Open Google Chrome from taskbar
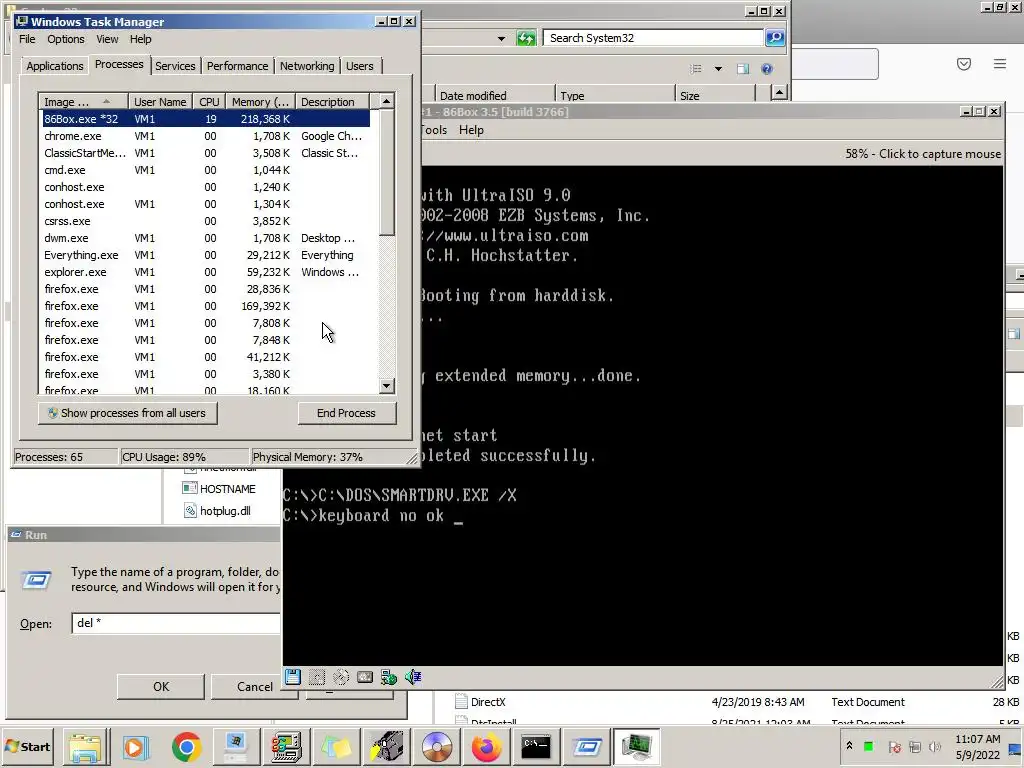The image size is (1024, 768). pos(186,746)
